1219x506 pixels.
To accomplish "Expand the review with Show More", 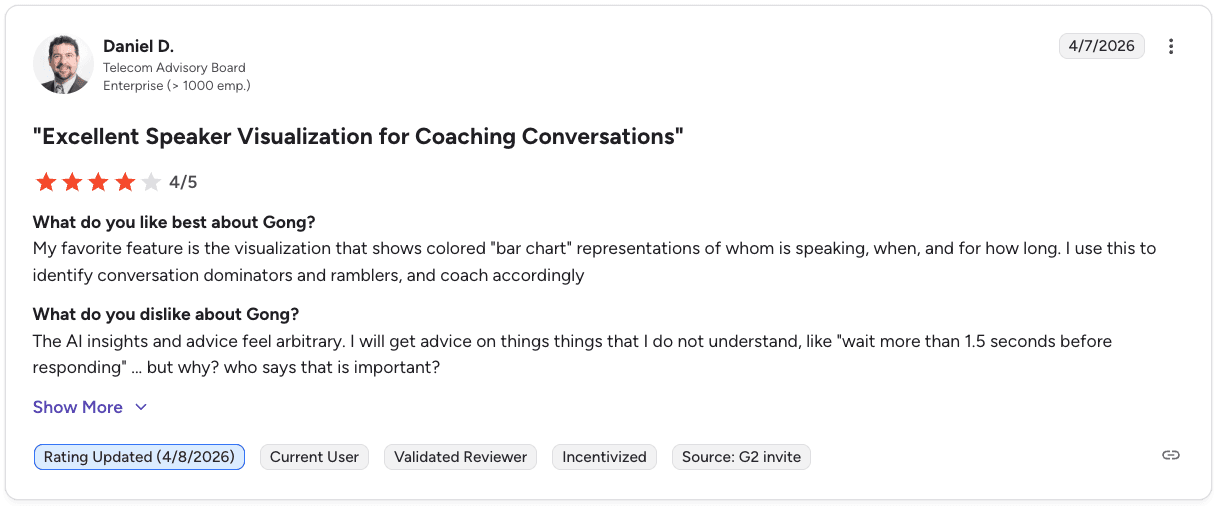I will pos(78,407).
